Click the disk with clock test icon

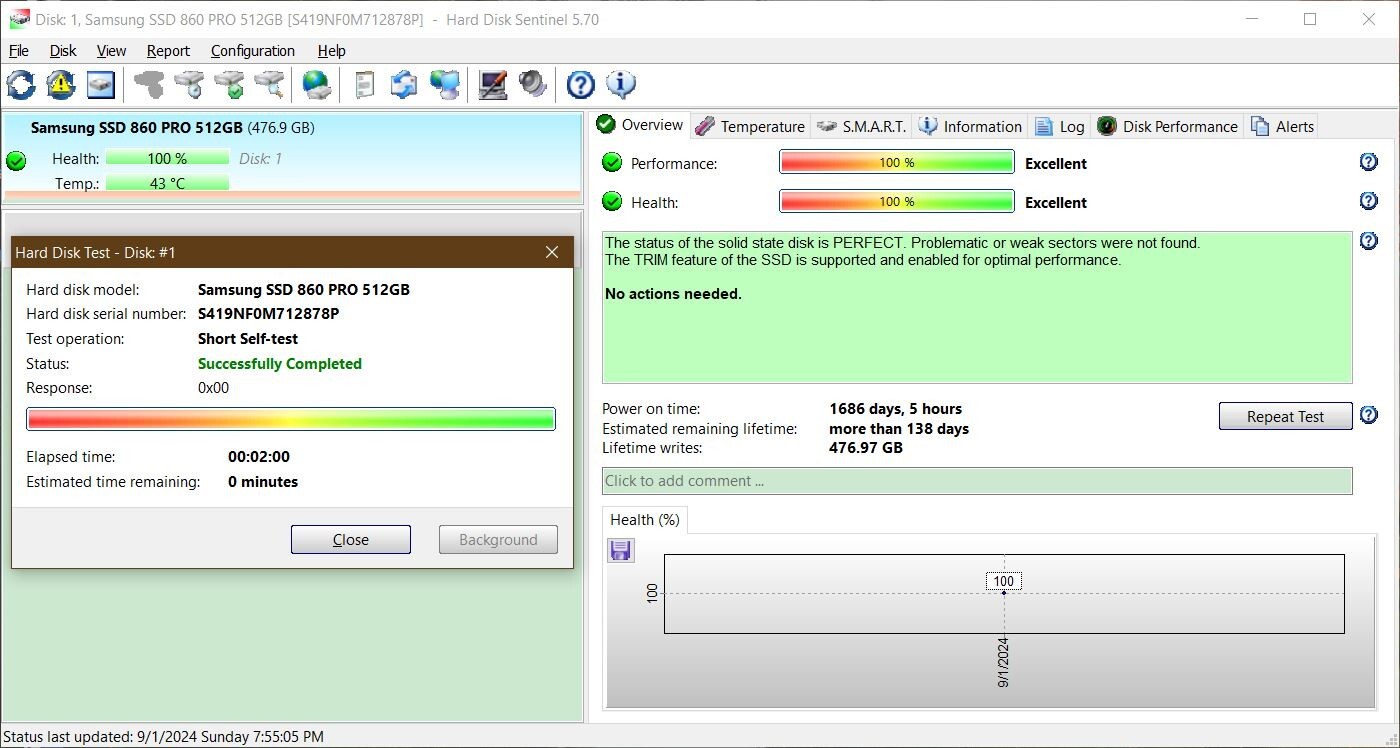[x=190, y=84]
